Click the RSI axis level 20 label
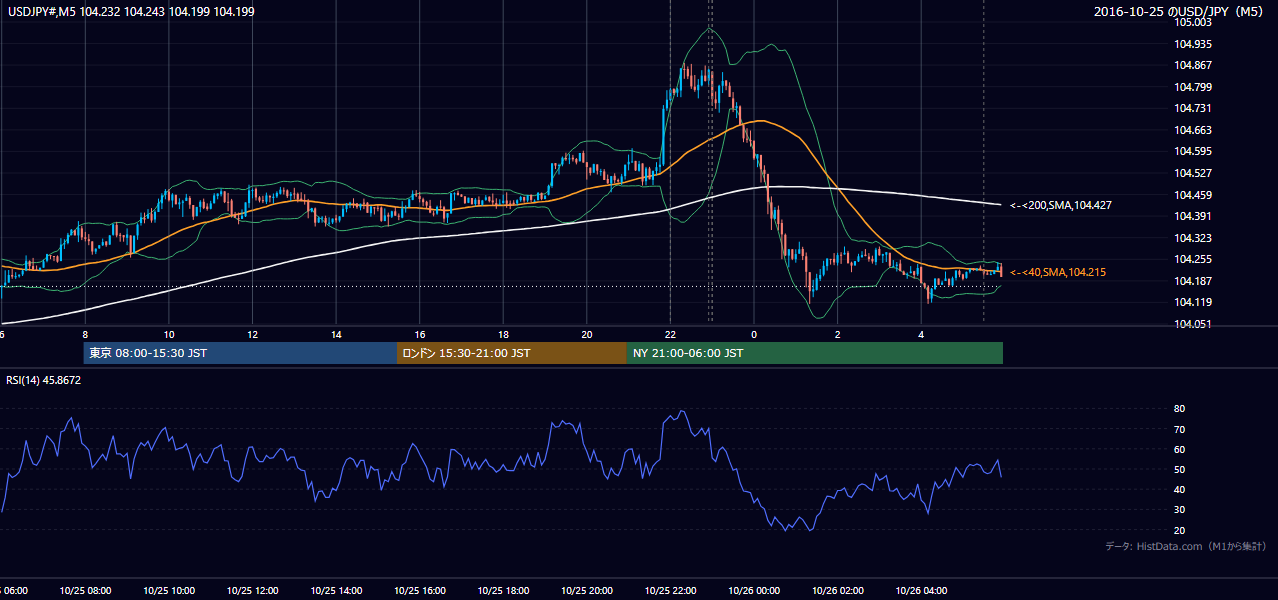The height and width of the screenshot is (600, 1278). (x=1180, y=531)
